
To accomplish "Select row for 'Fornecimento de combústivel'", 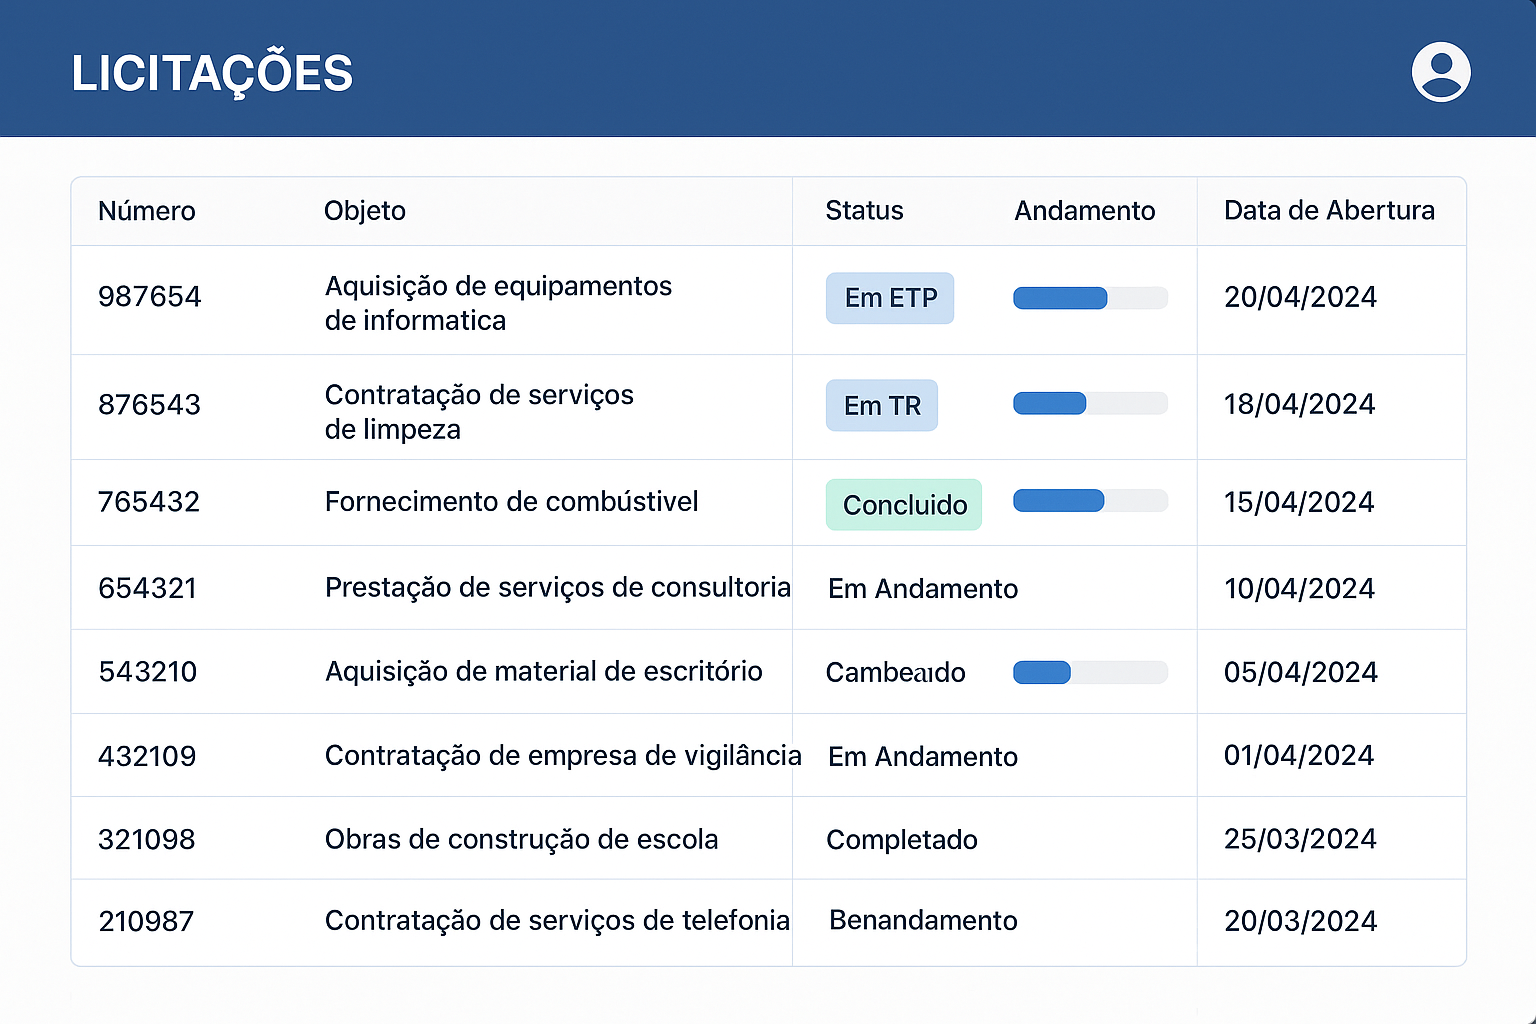I will point(511,502).
